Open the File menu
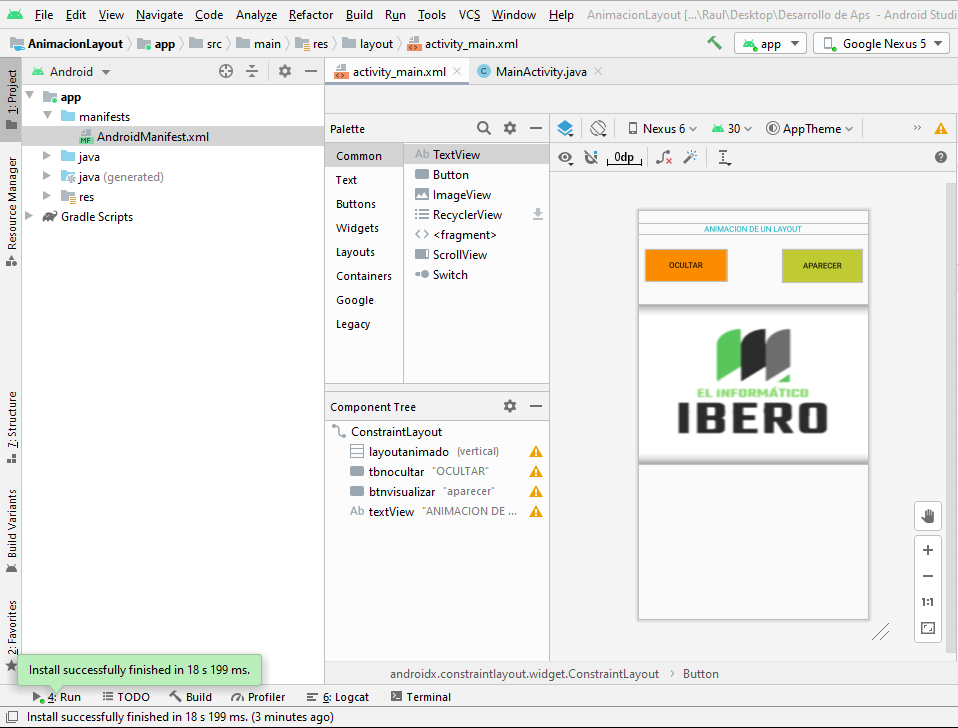 coord(43,15)
